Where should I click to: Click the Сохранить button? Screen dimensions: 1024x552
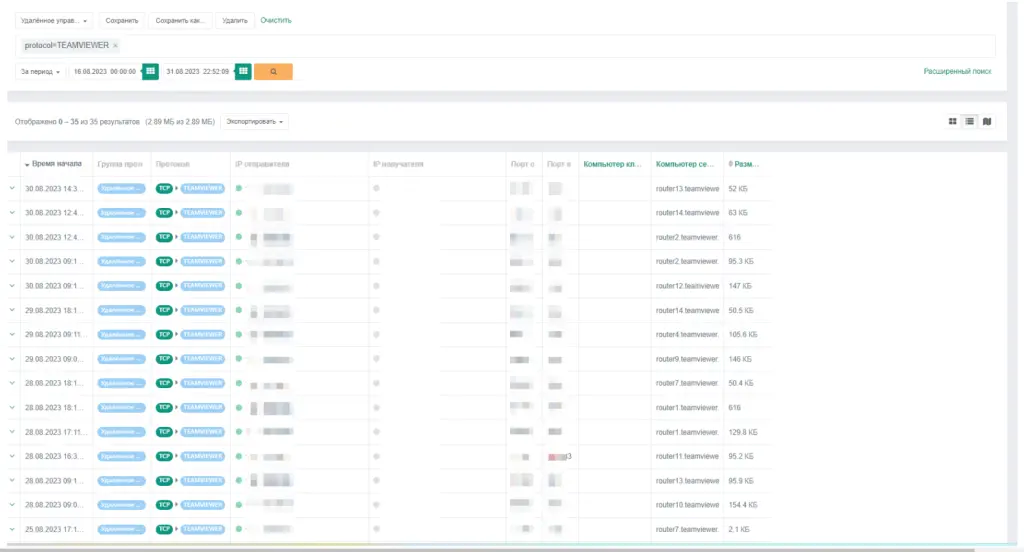tap(121, 21)
